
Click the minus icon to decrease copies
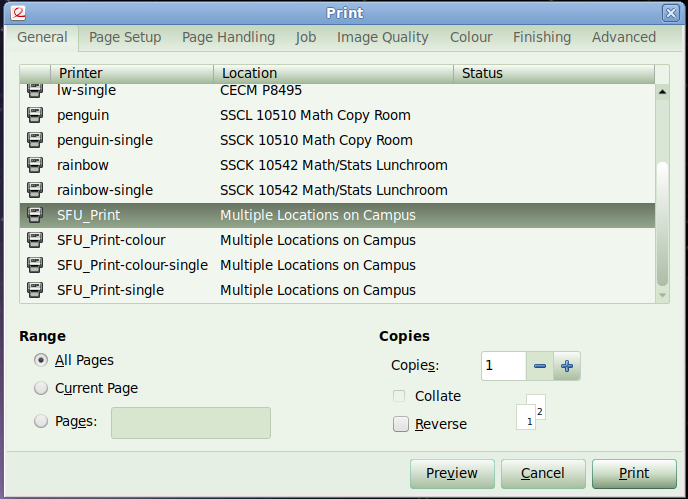click(540, 366)
